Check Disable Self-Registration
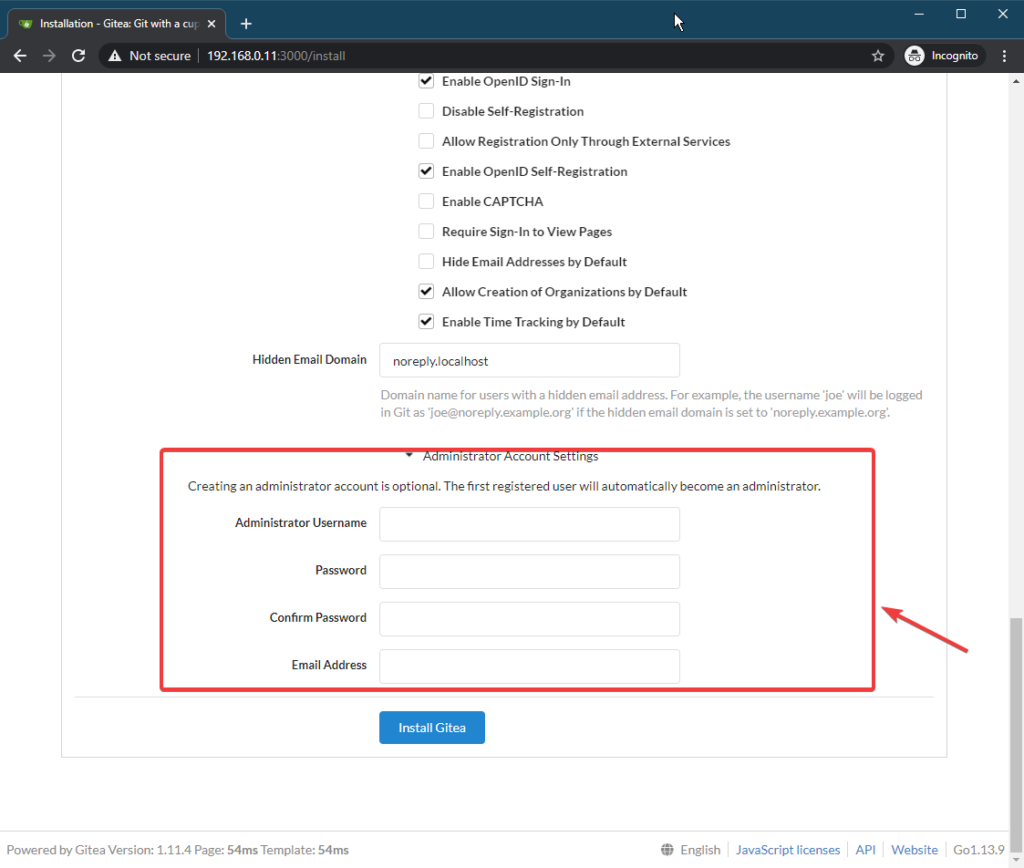 coord(426,111)
